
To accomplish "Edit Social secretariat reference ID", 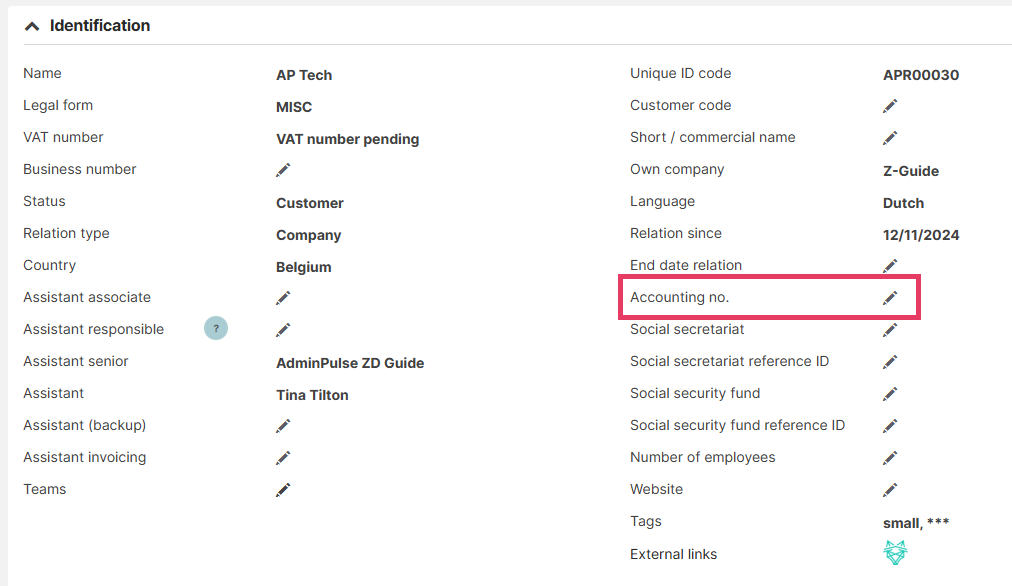I will [890, 362].
